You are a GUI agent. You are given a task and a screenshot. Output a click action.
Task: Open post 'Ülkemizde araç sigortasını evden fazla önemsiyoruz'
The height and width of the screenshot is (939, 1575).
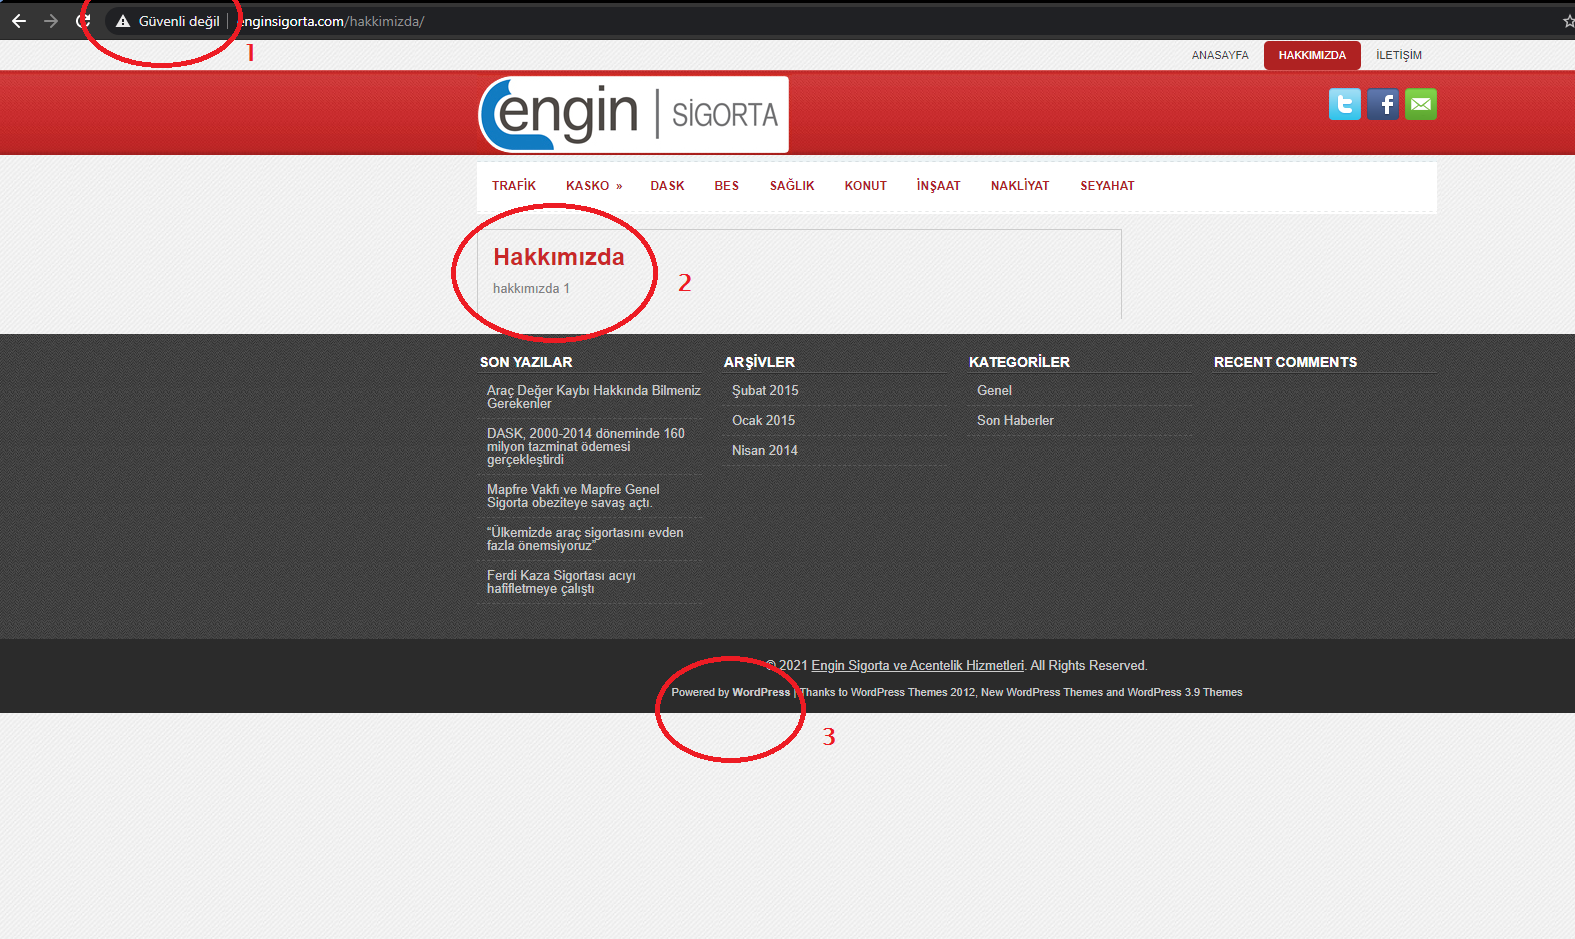(x=585, y=539)
